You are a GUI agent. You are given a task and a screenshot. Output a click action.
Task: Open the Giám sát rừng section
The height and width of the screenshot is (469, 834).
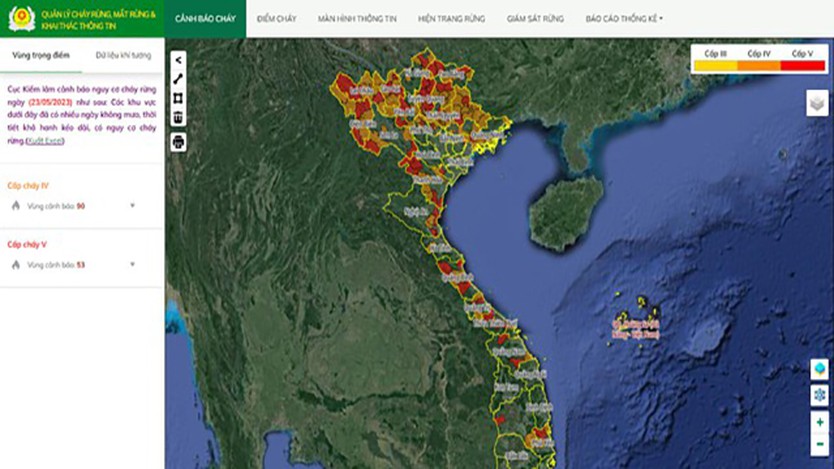click(535, 19)
